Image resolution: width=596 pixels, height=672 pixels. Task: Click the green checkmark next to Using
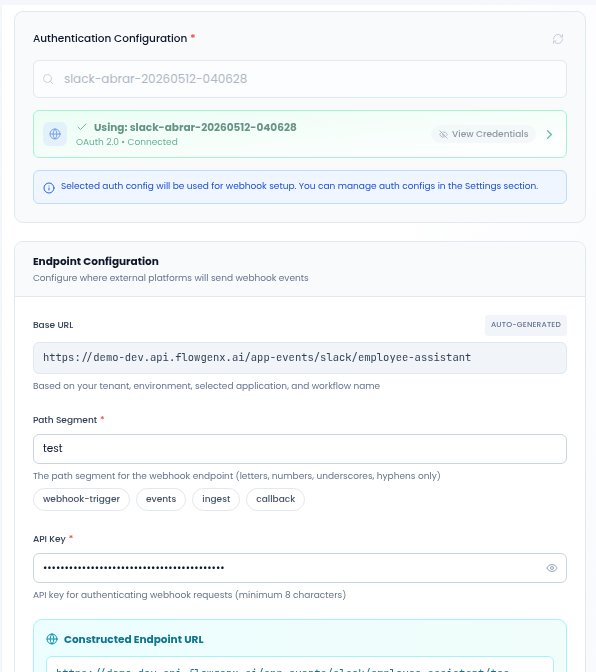82,127
